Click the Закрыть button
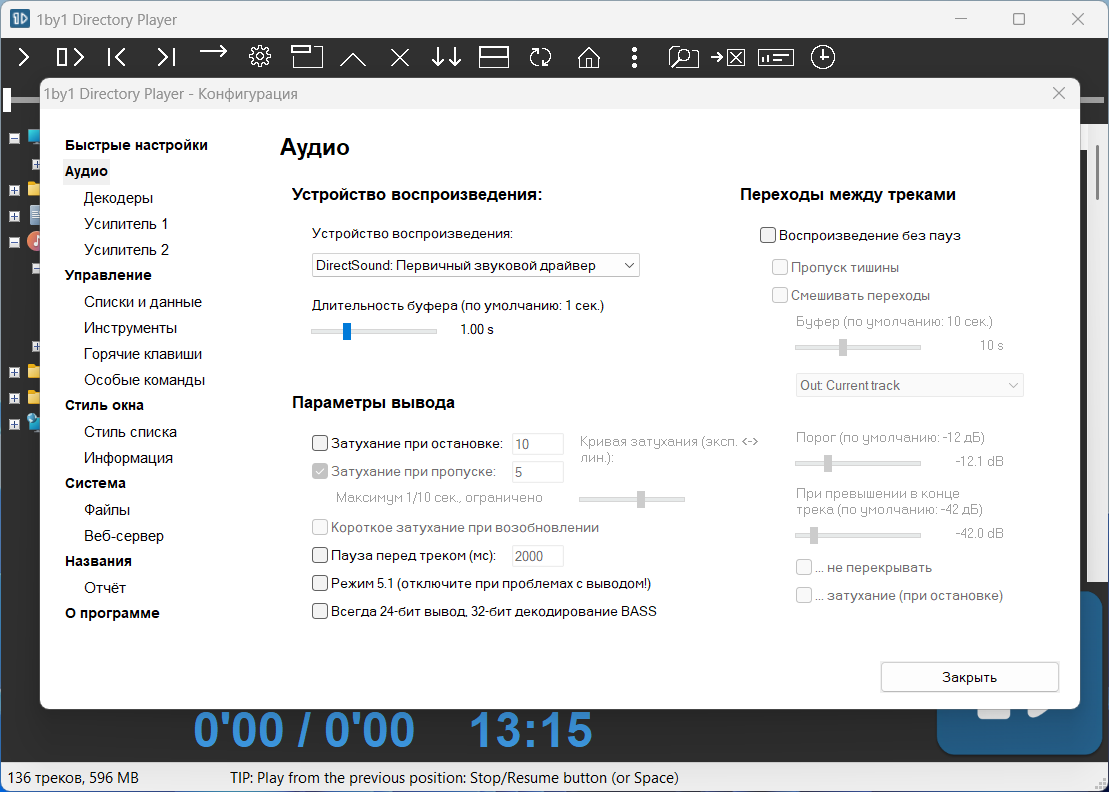Screen dimensions: 1109x792 click(970, 677)
